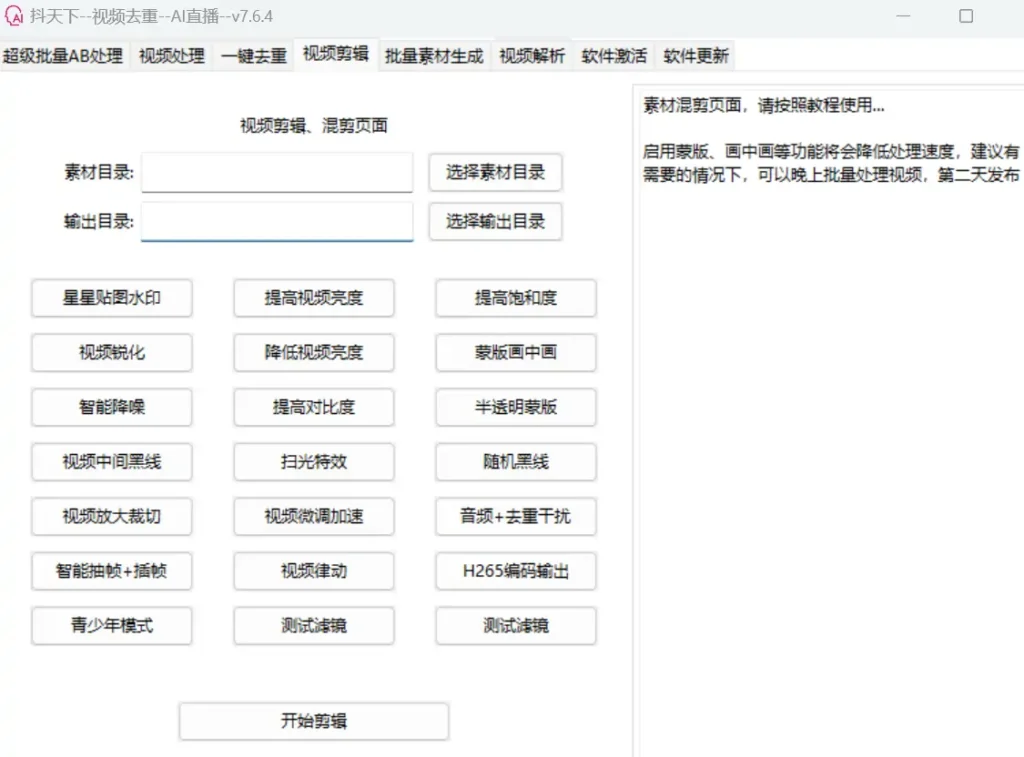This screenshot has width=1024, height=757.
Task: Maximize the application window
Action: [x=966, y=16]
